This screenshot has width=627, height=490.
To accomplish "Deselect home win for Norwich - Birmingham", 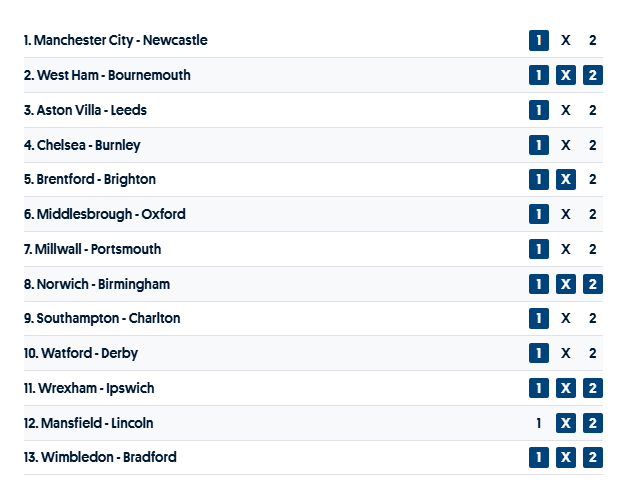I will [539, 284].
